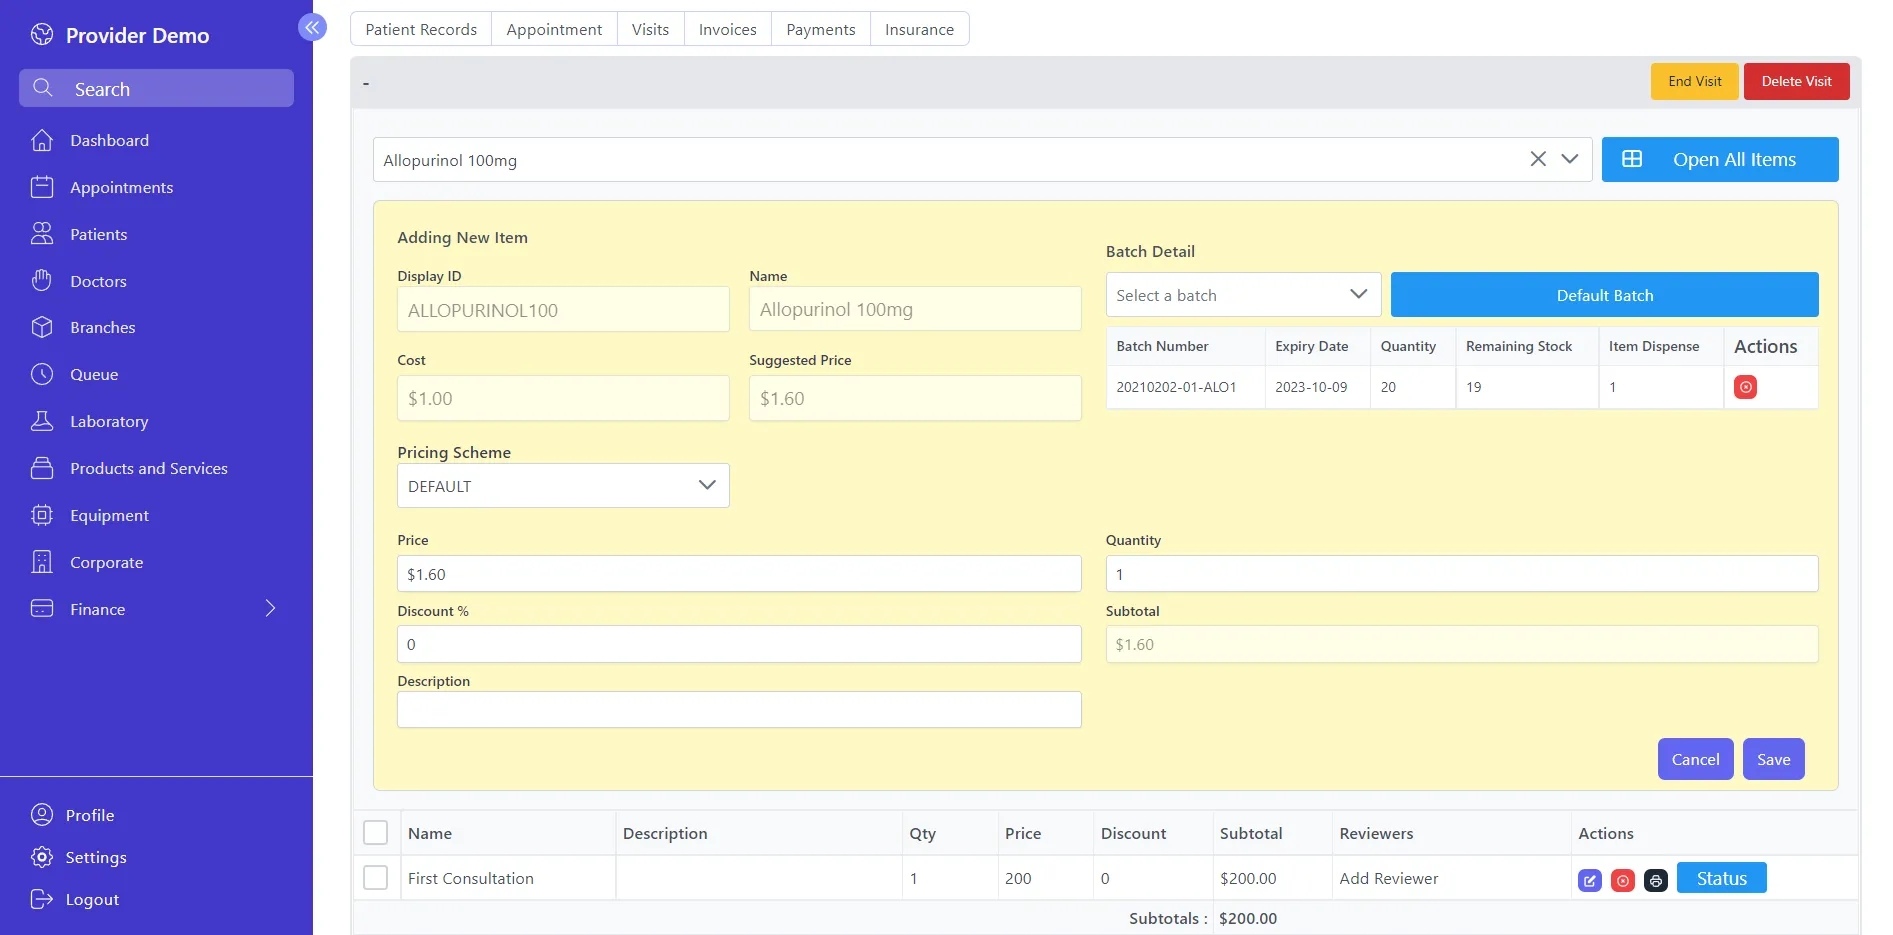Image resolution: width=1893 pixels, height=935 pixels.
Task: Click the Suggested Price field
Action: (915, 398)
